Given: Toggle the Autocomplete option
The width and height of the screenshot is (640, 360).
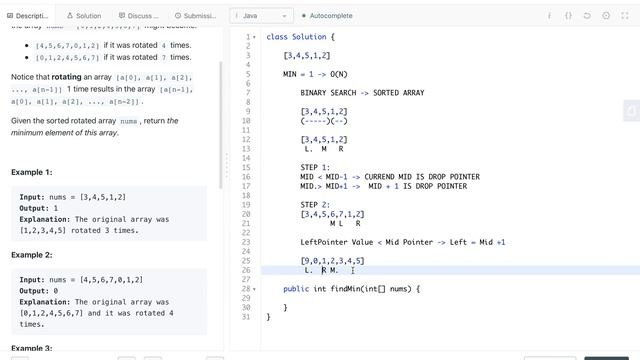Looking at the screenshot, I should tap(327, 16).
